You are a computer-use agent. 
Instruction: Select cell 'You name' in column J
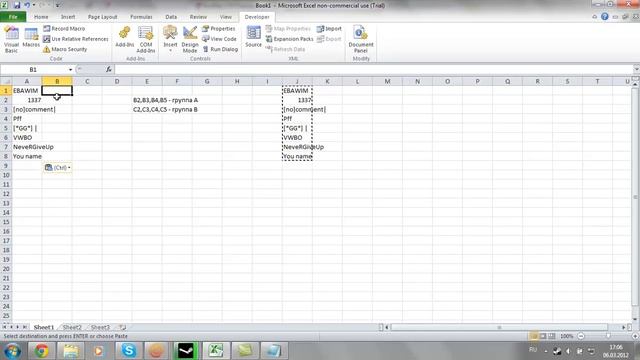tap(297, 156)
